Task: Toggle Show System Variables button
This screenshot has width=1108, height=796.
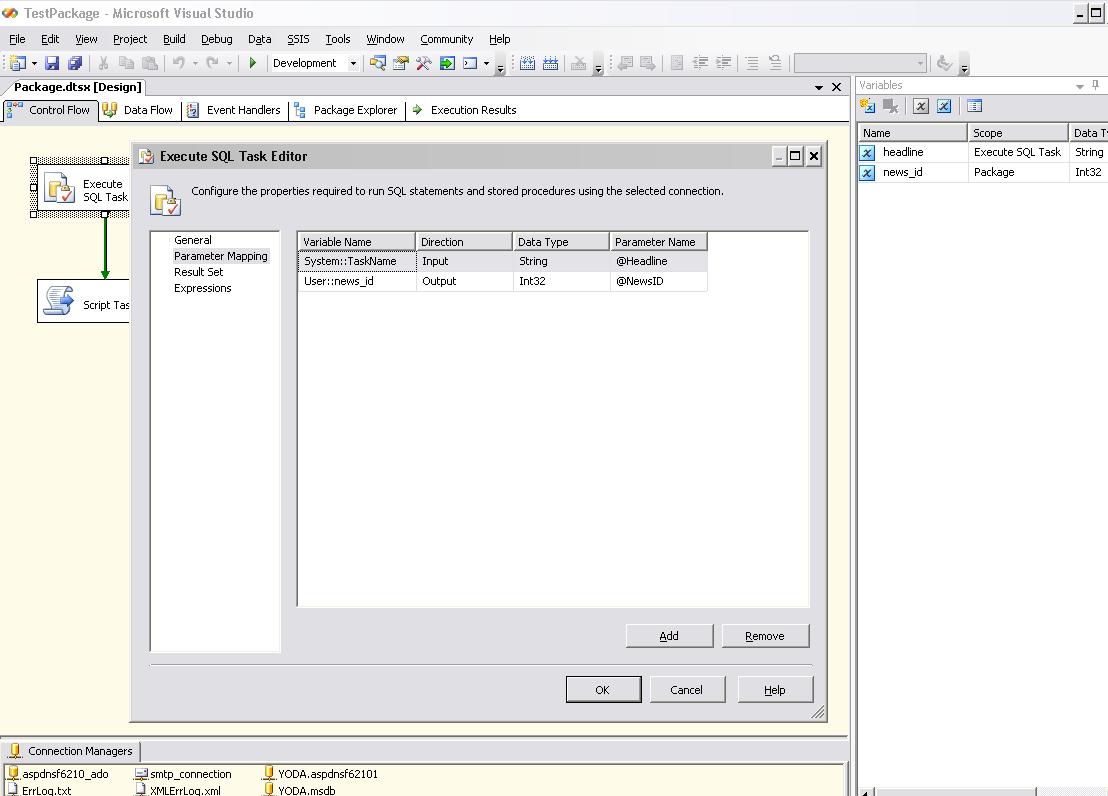Action: click(921, 106)
